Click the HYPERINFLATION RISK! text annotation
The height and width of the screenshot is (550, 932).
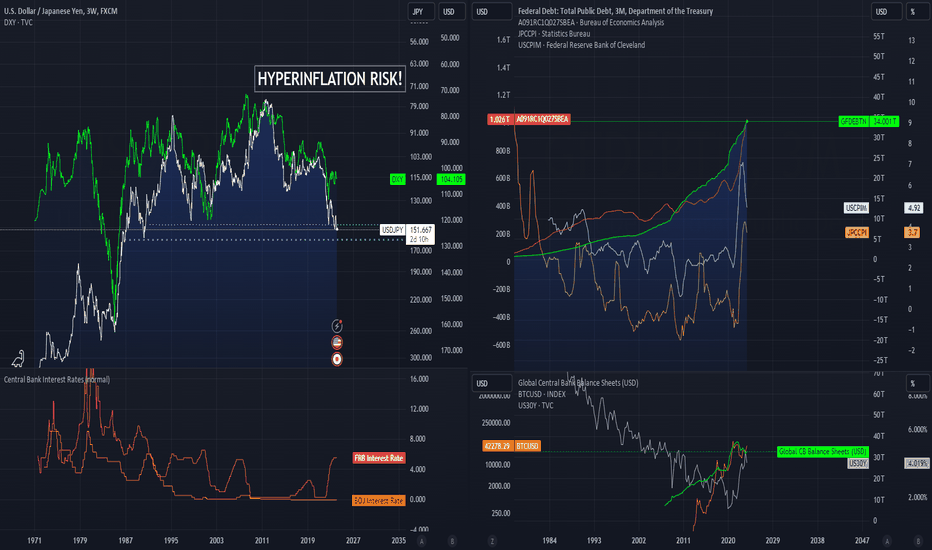click(330, 78)
